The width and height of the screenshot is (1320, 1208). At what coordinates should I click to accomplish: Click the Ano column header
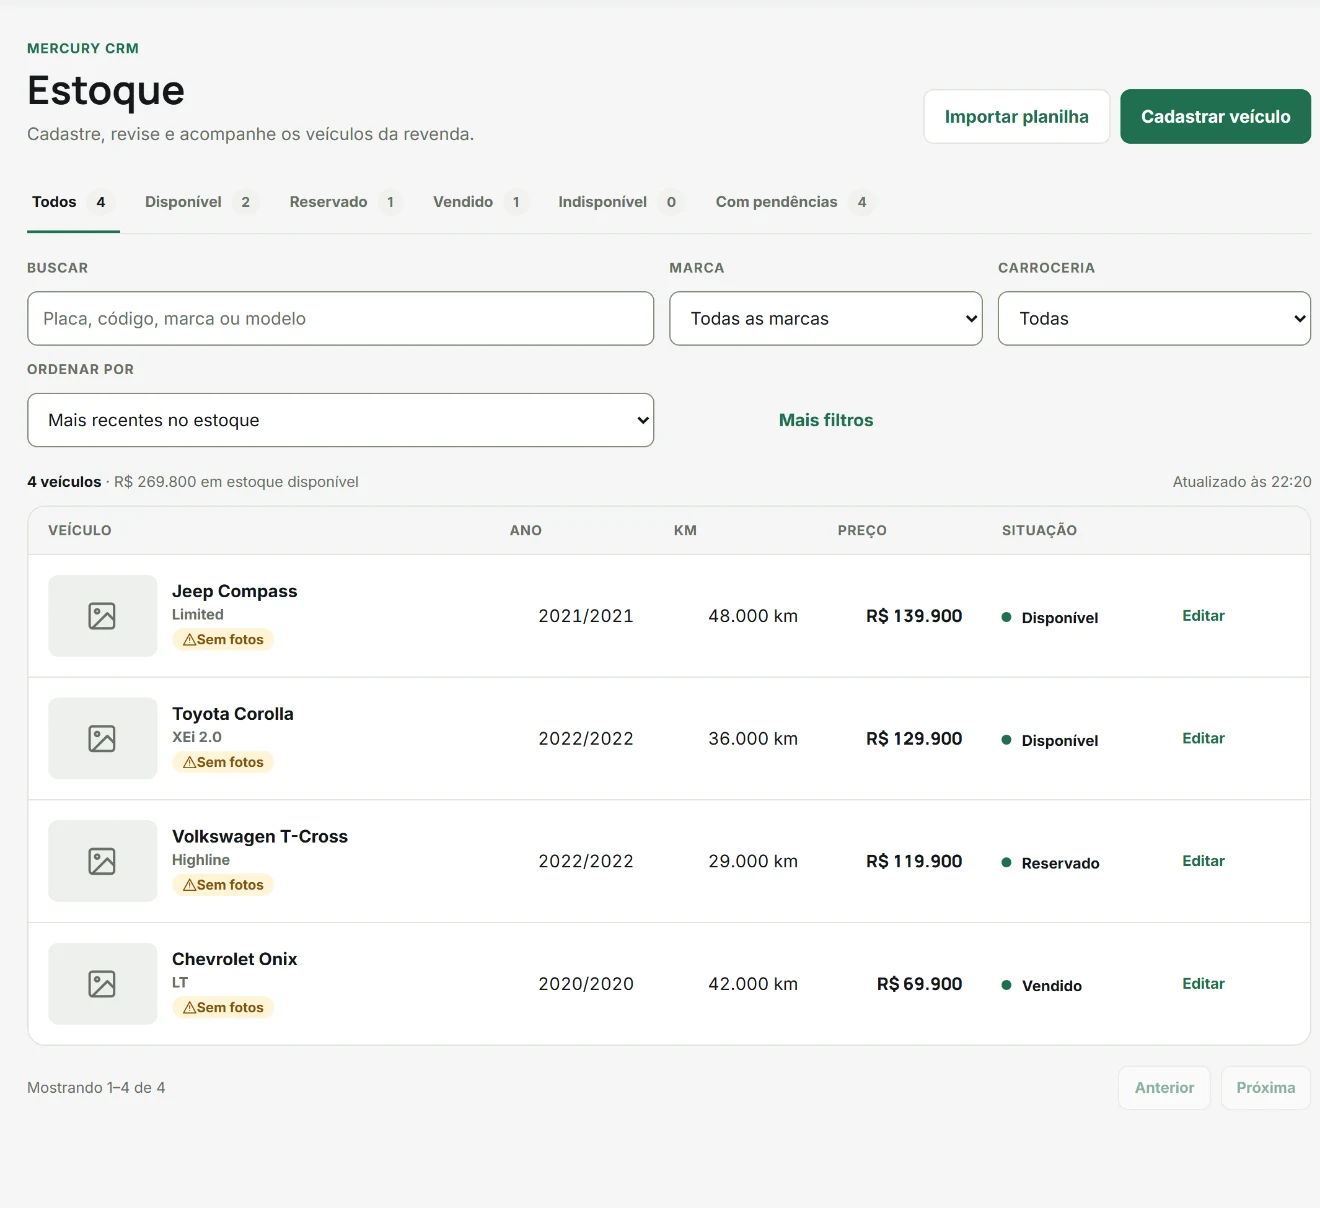click(526, 531)
